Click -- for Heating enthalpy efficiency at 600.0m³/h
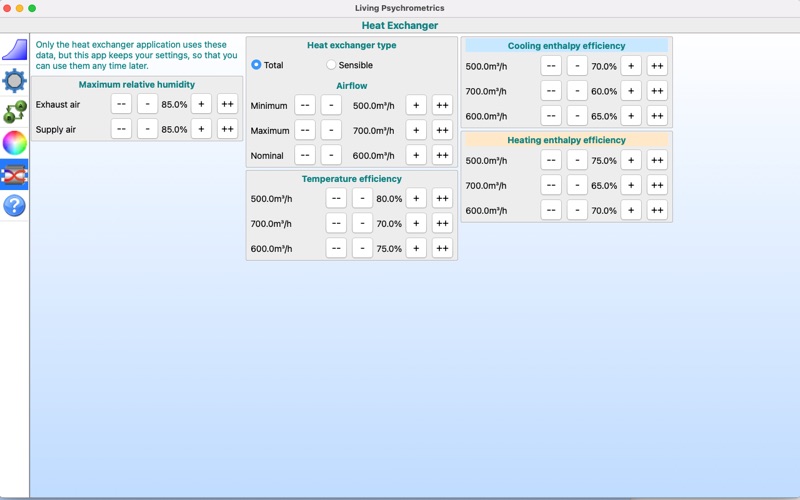Screen dimensions: 800x500 pos(551,210)
